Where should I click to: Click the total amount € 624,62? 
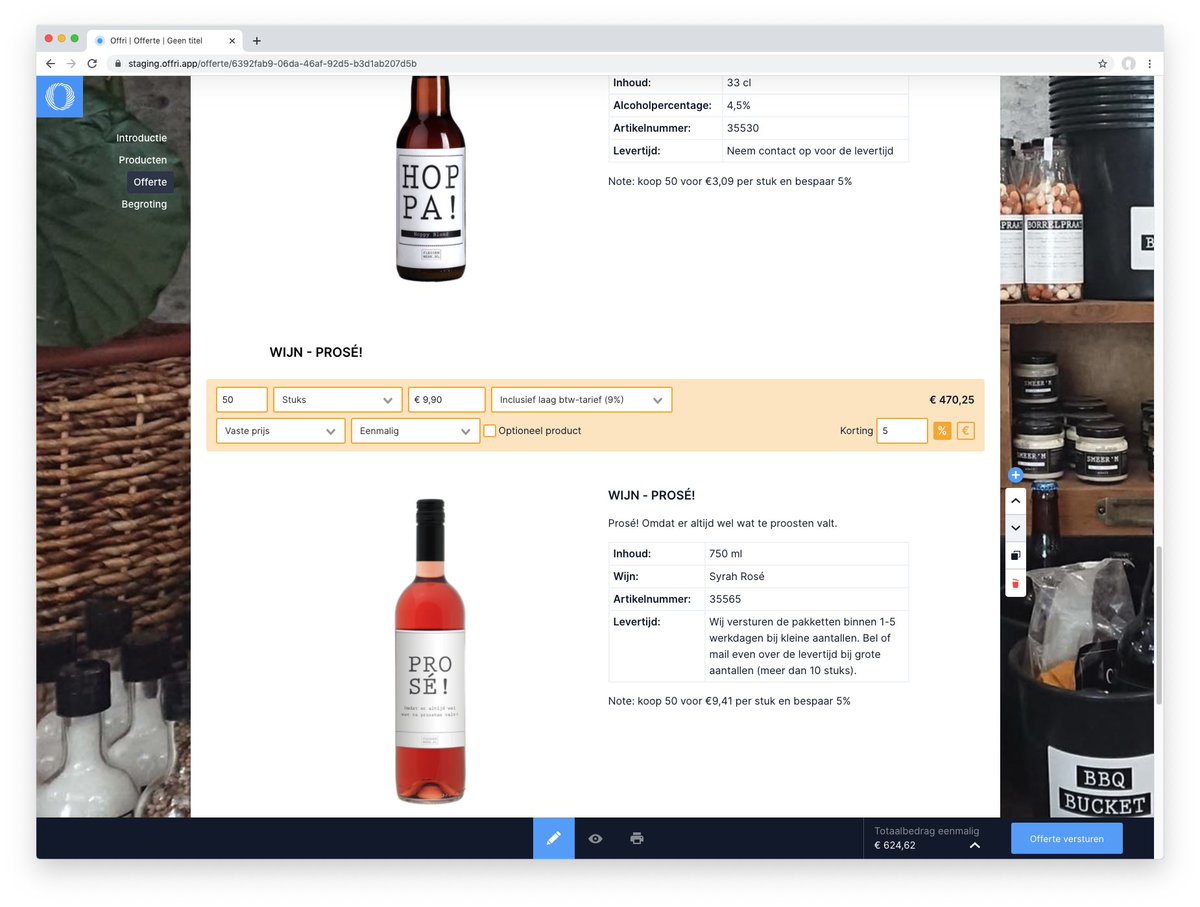pyautogui.click(x=894, y=845)
